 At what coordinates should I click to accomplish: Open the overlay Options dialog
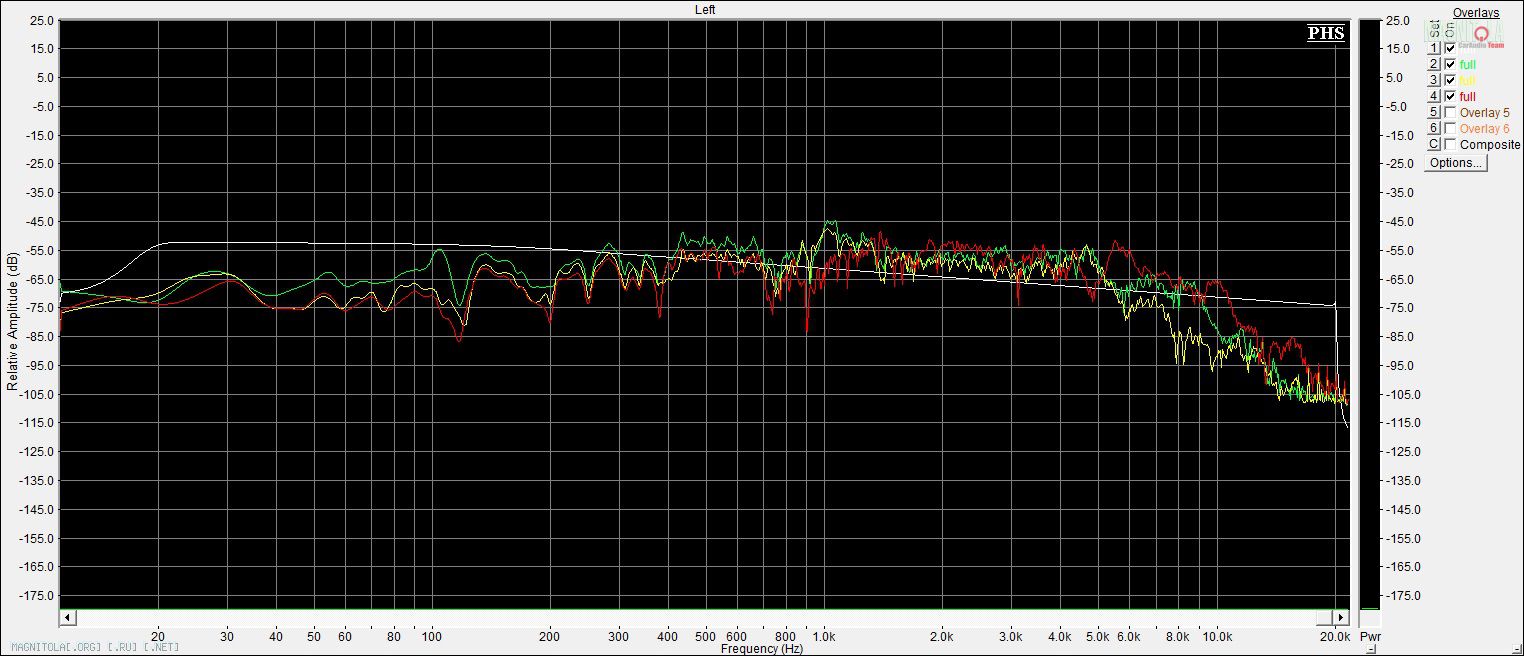click(1455, 163)
